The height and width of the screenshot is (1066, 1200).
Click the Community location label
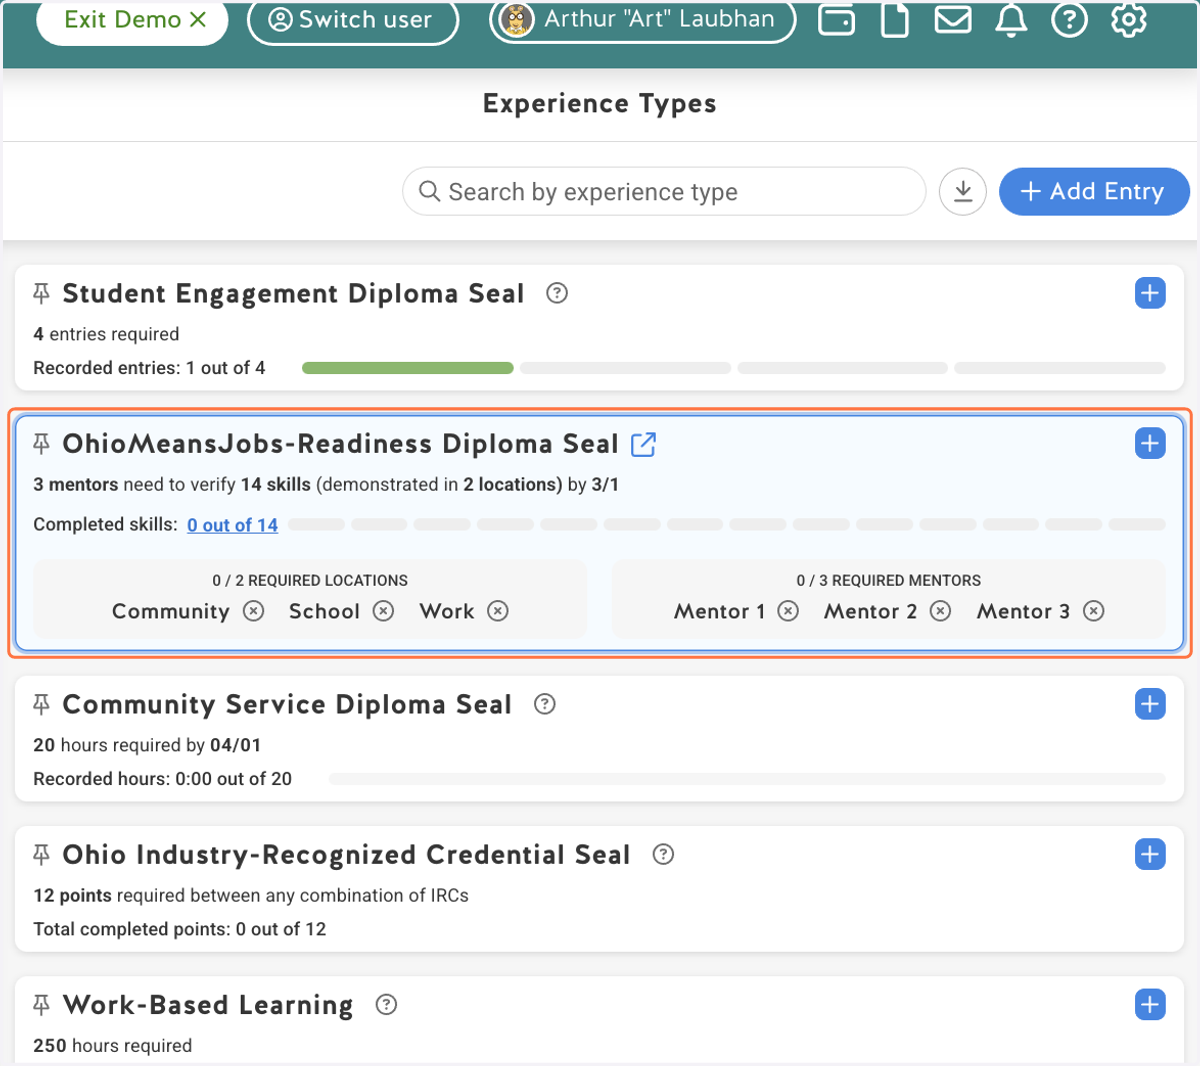coord(171,611)
